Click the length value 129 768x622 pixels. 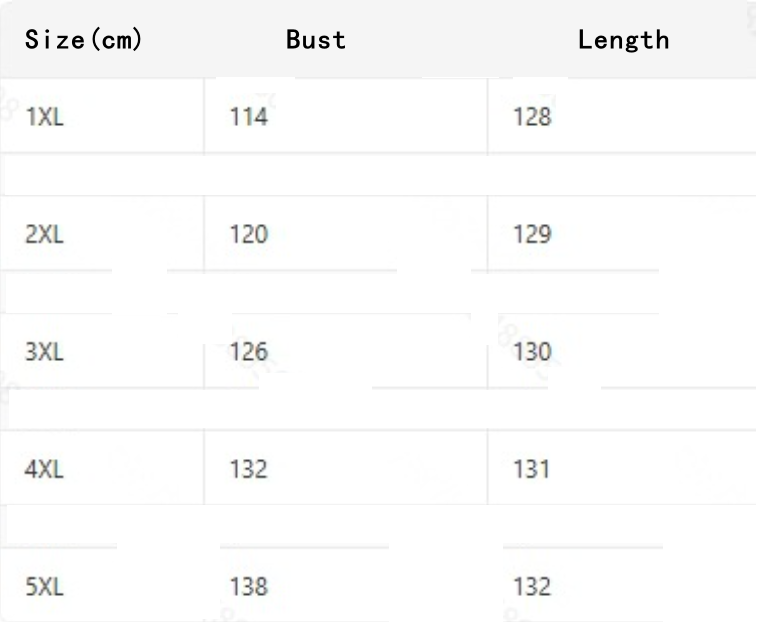click(531, 235)
